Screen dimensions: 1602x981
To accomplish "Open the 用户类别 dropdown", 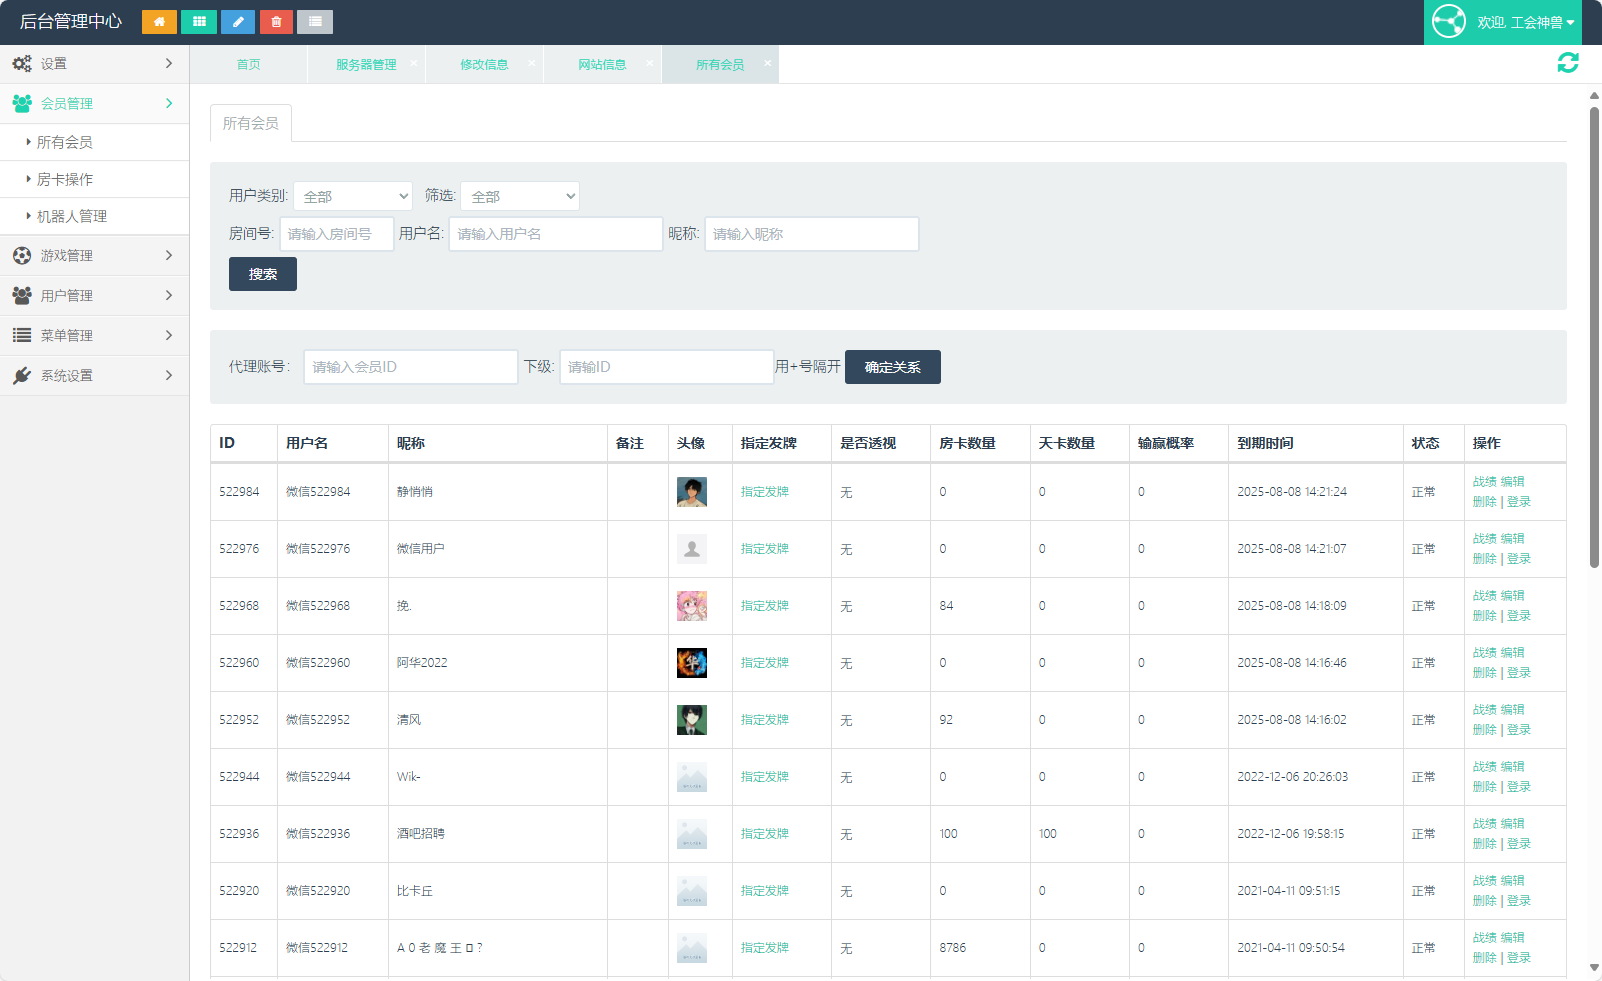I will [353, 196].
